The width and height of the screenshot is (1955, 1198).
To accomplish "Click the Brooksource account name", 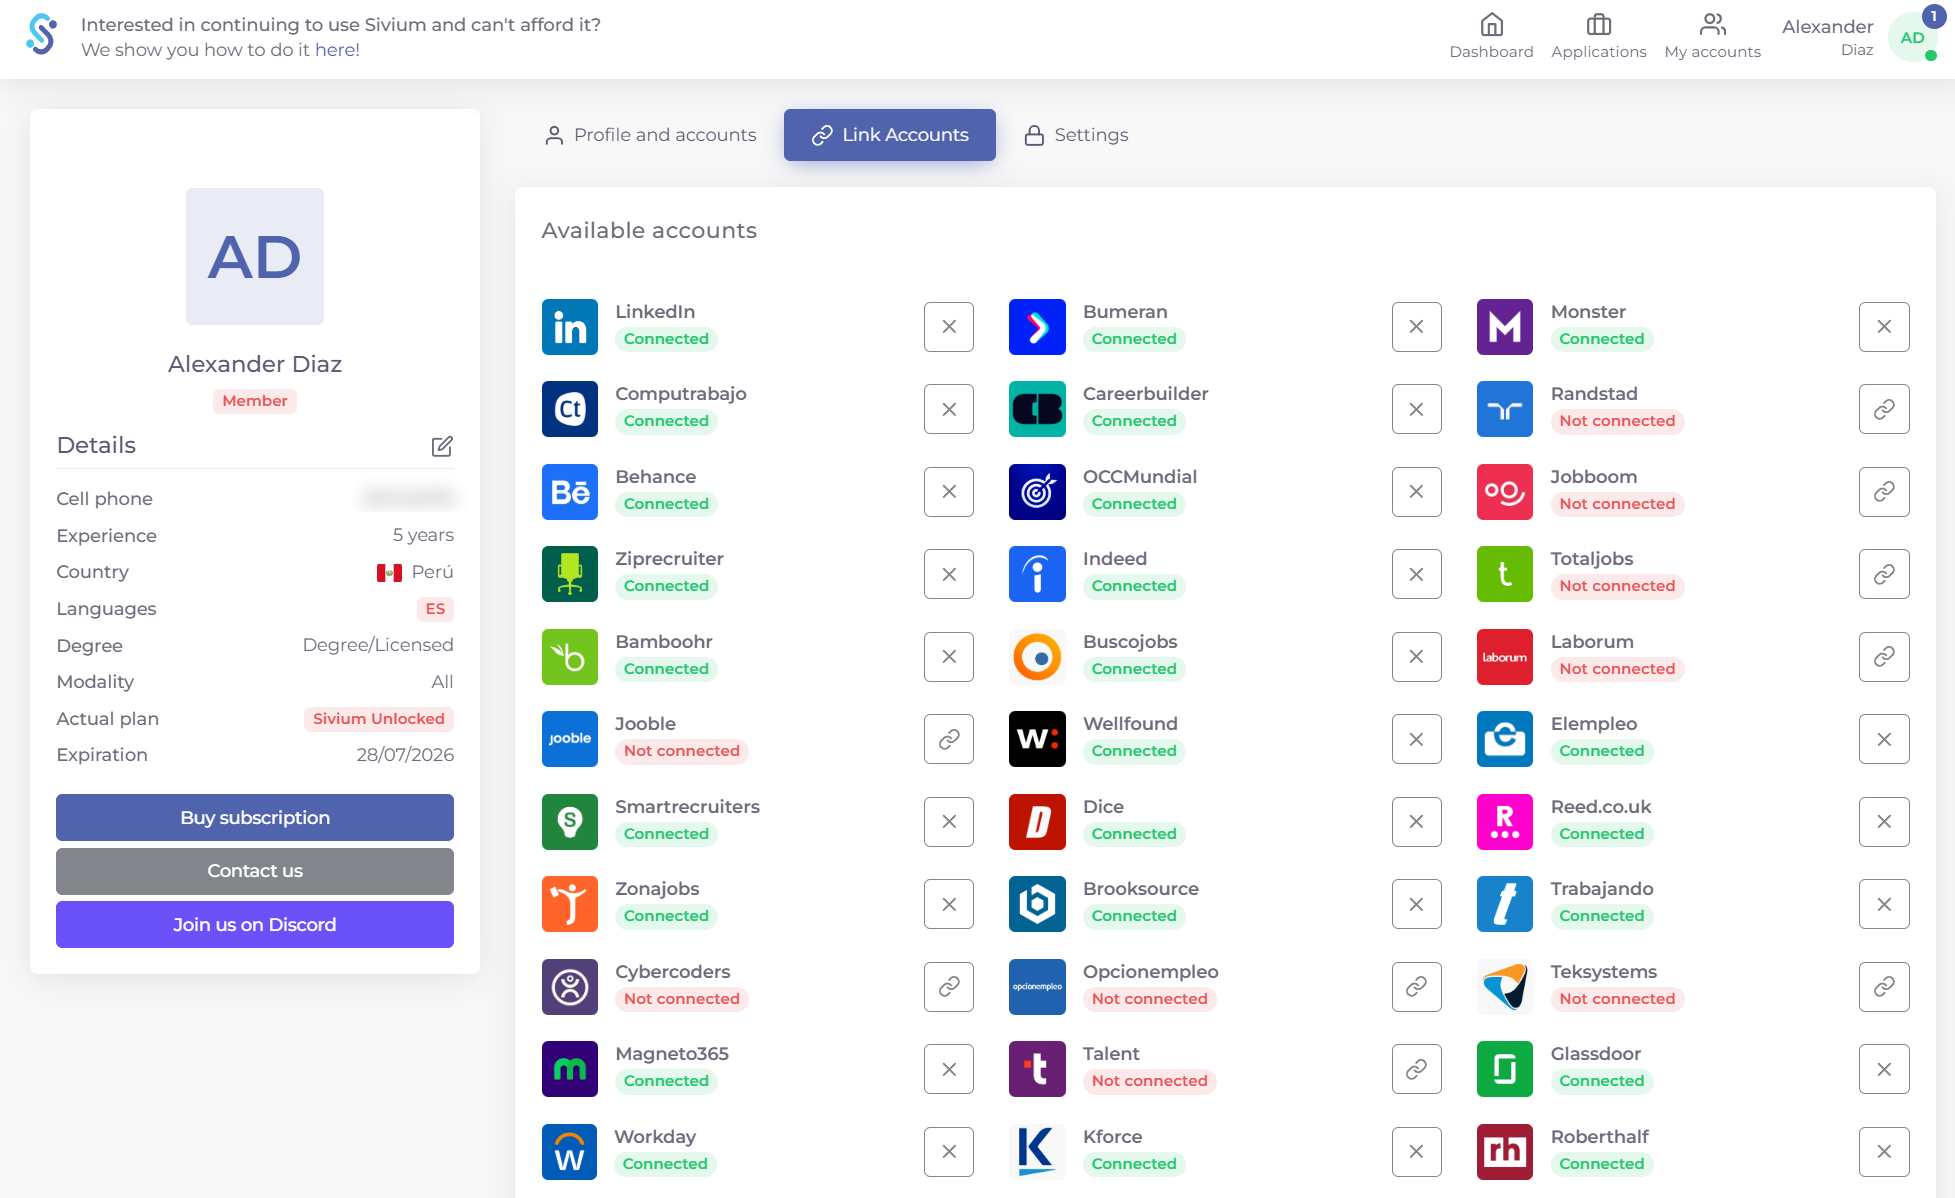I will pyautogui.click(x=1141, y=889).
